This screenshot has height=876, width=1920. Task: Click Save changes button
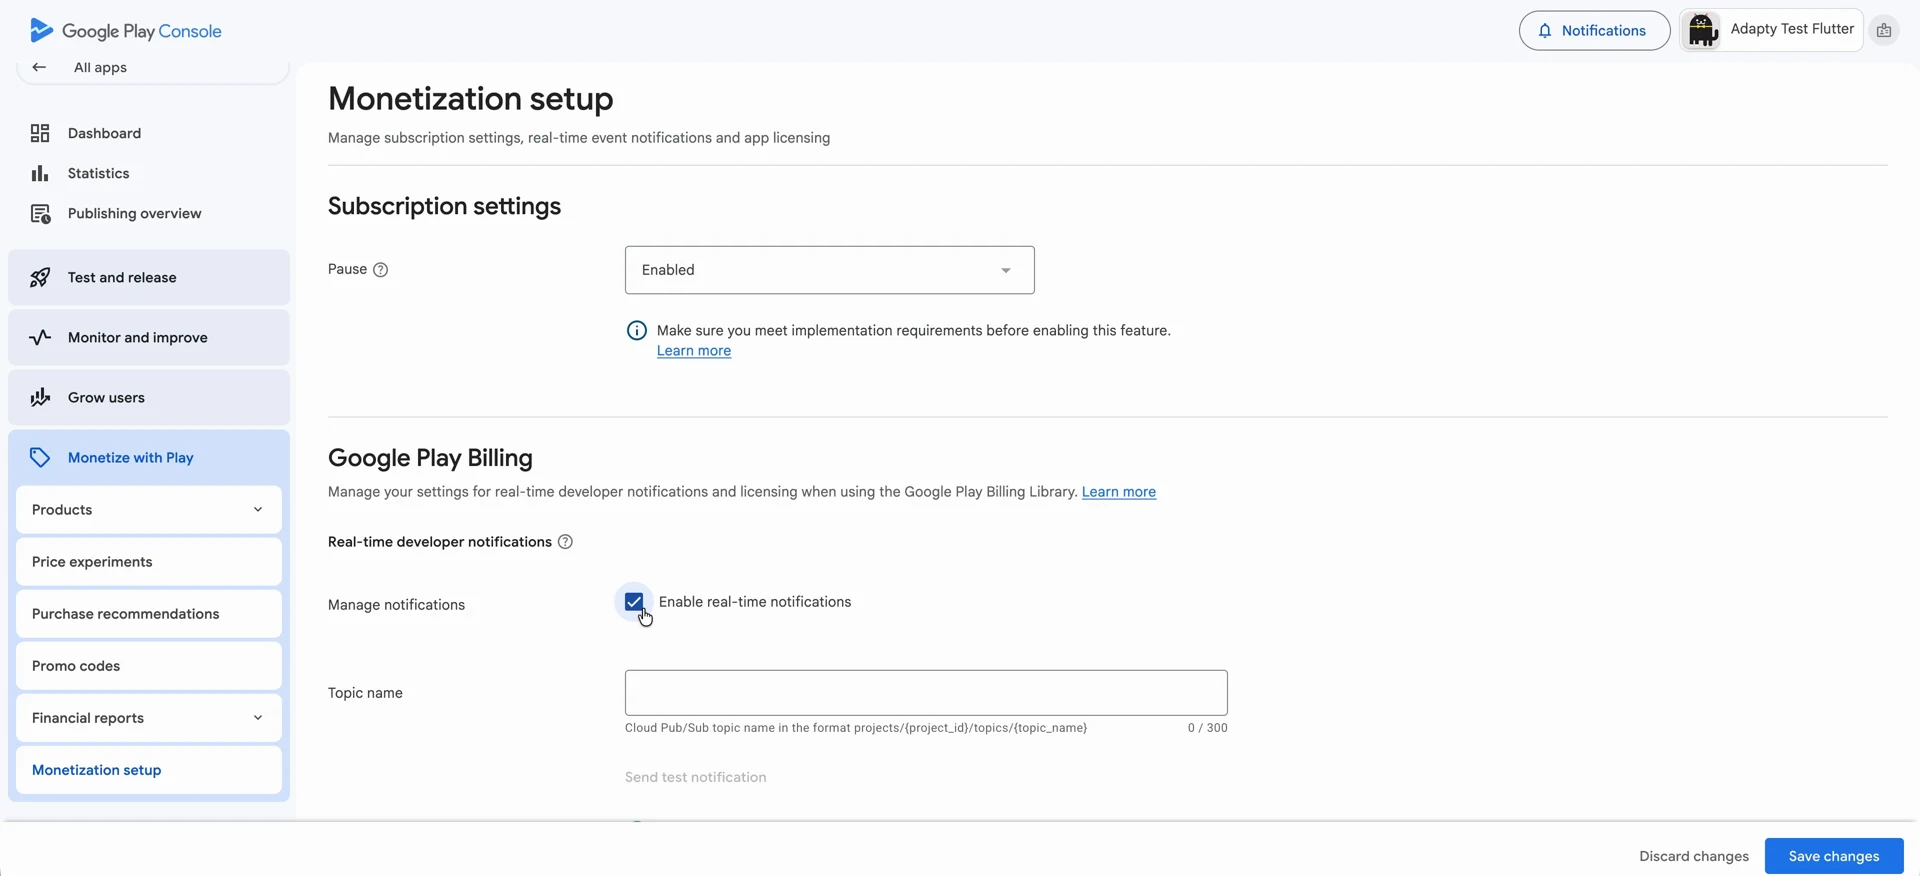tap(1834, 856)
